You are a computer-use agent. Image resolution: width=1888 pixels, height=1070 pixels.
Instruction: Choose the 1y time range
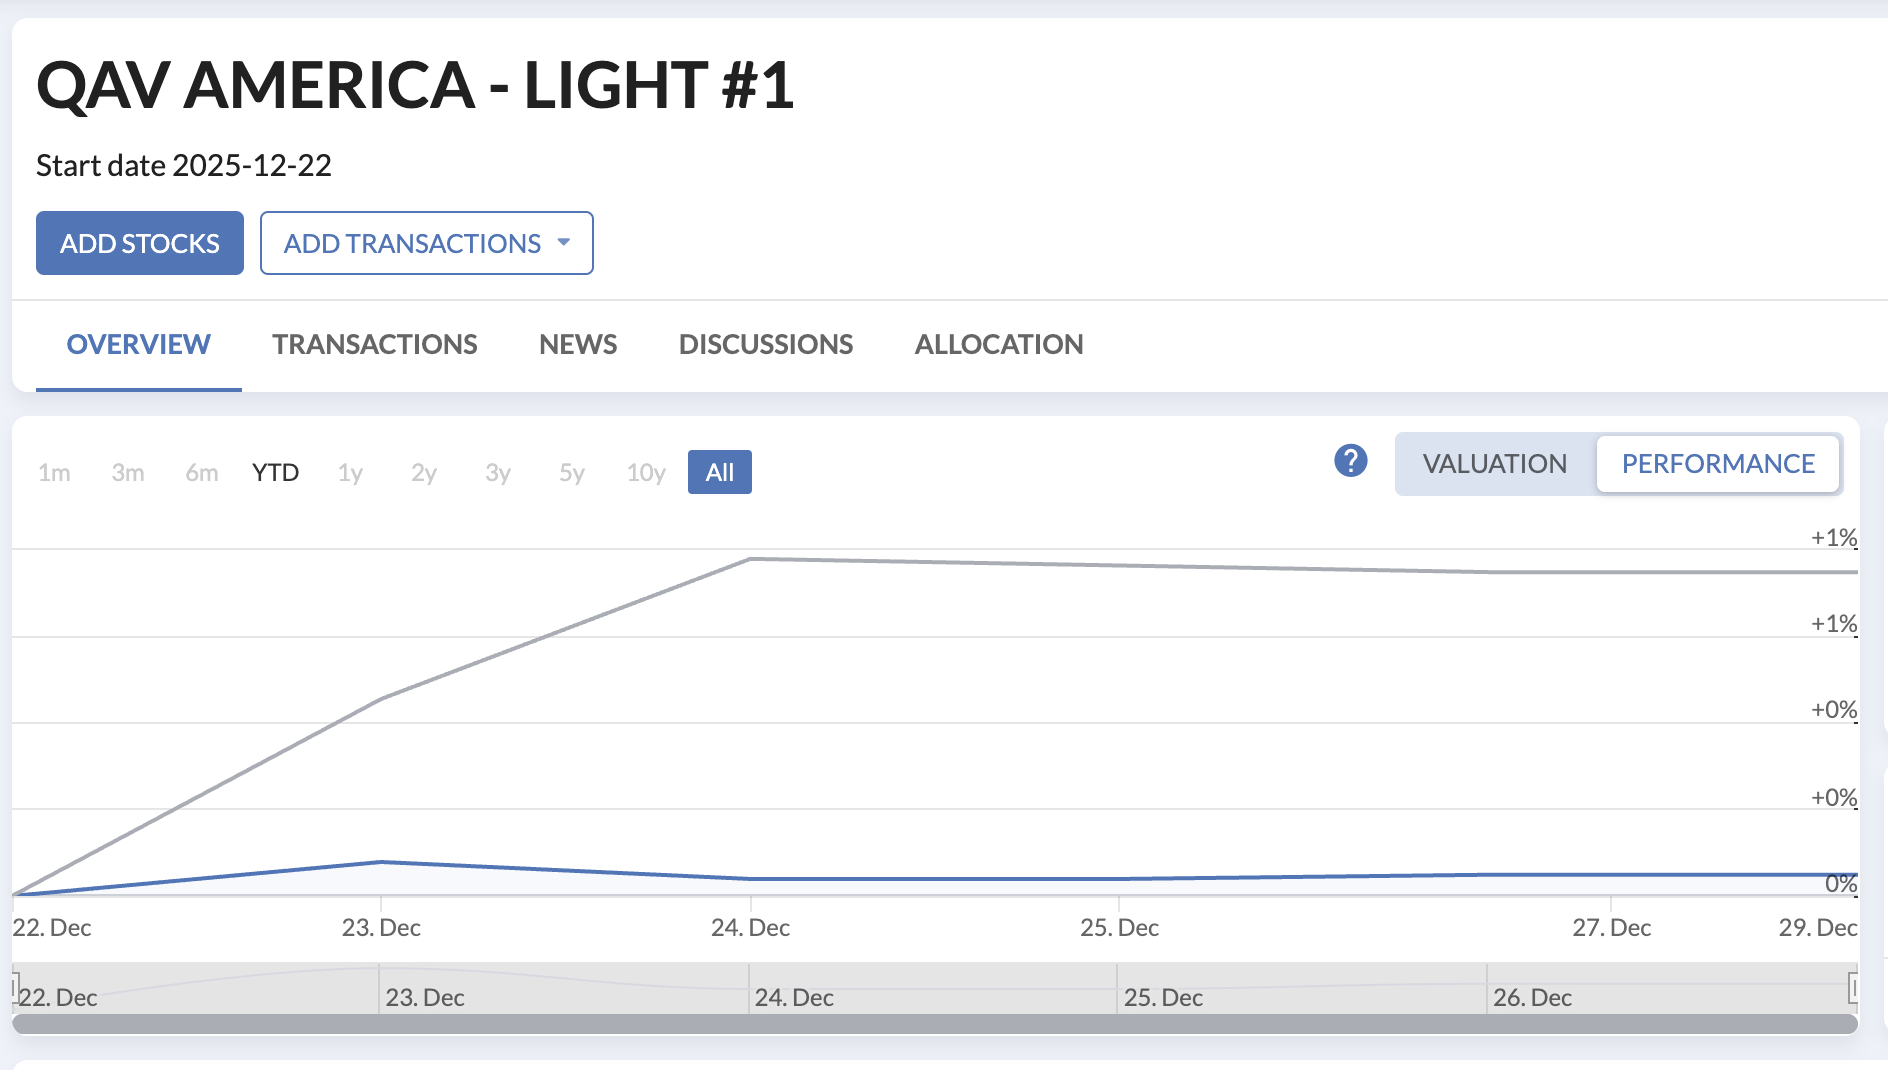pos(350,472)
